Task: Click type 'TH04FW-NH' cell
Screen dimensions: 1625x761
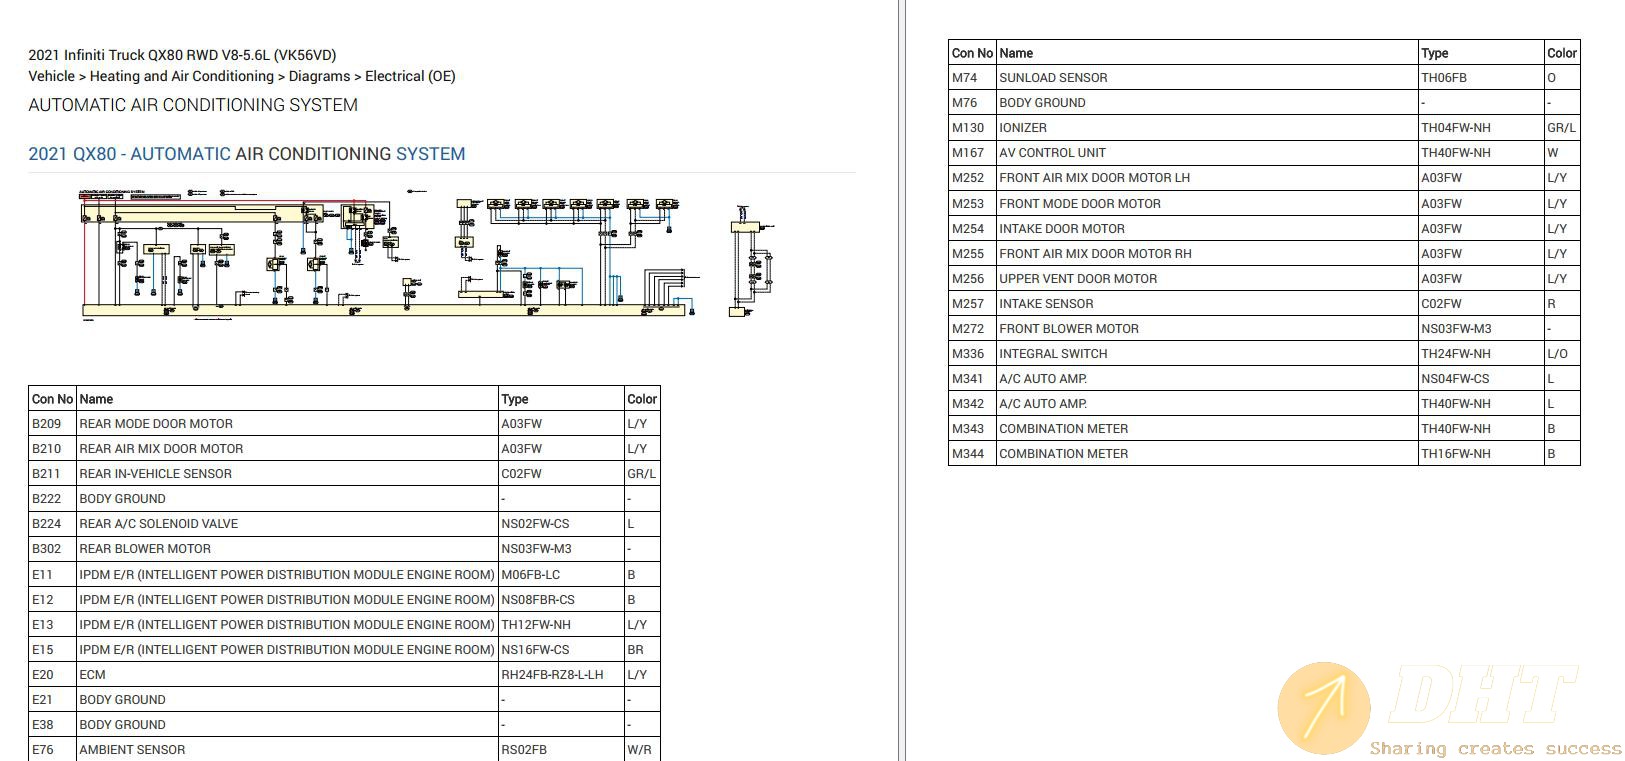Action: (1481, 127)
